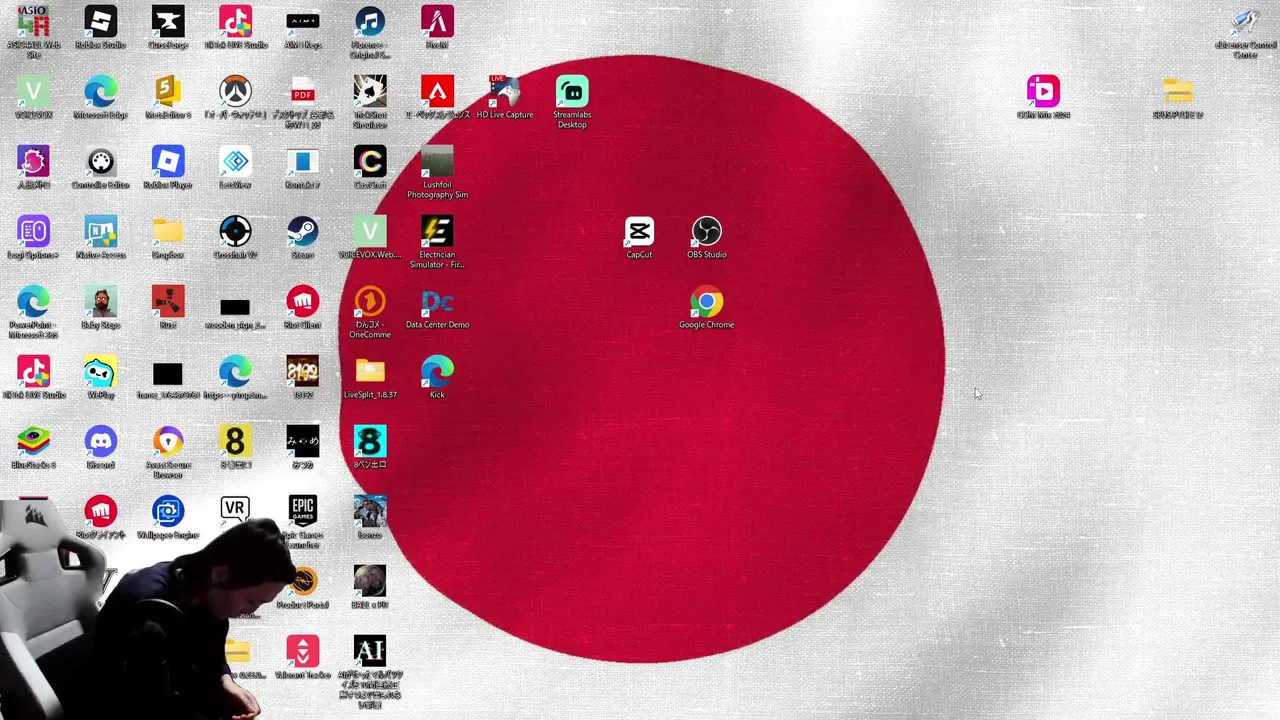
Task: Launch Epic Games Launcher
Action: [303, 512]
